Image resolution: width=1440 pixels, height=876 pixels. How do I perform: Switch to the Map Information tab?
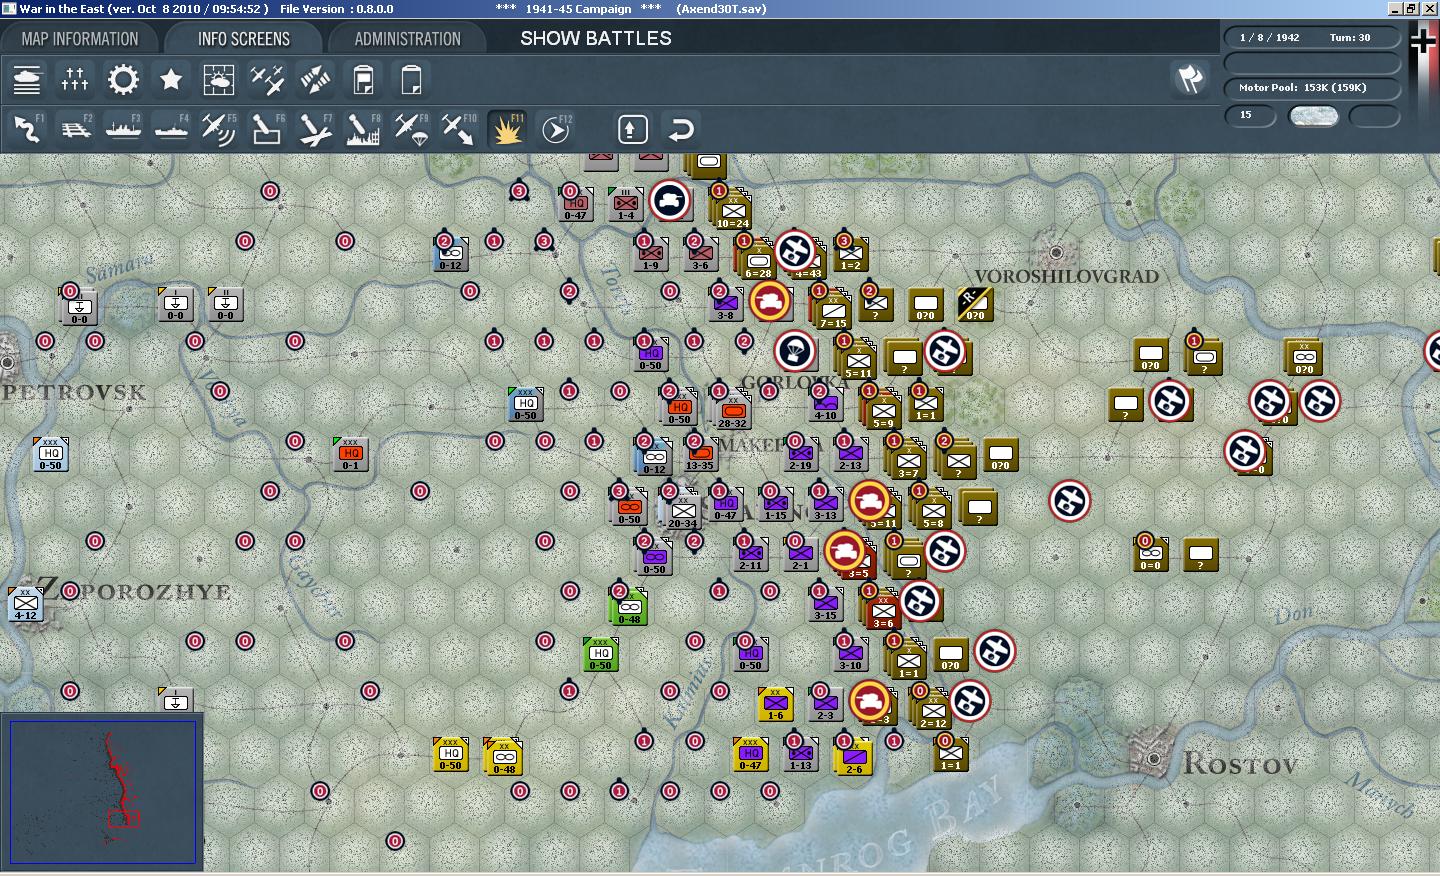click(x=80, y=39)
